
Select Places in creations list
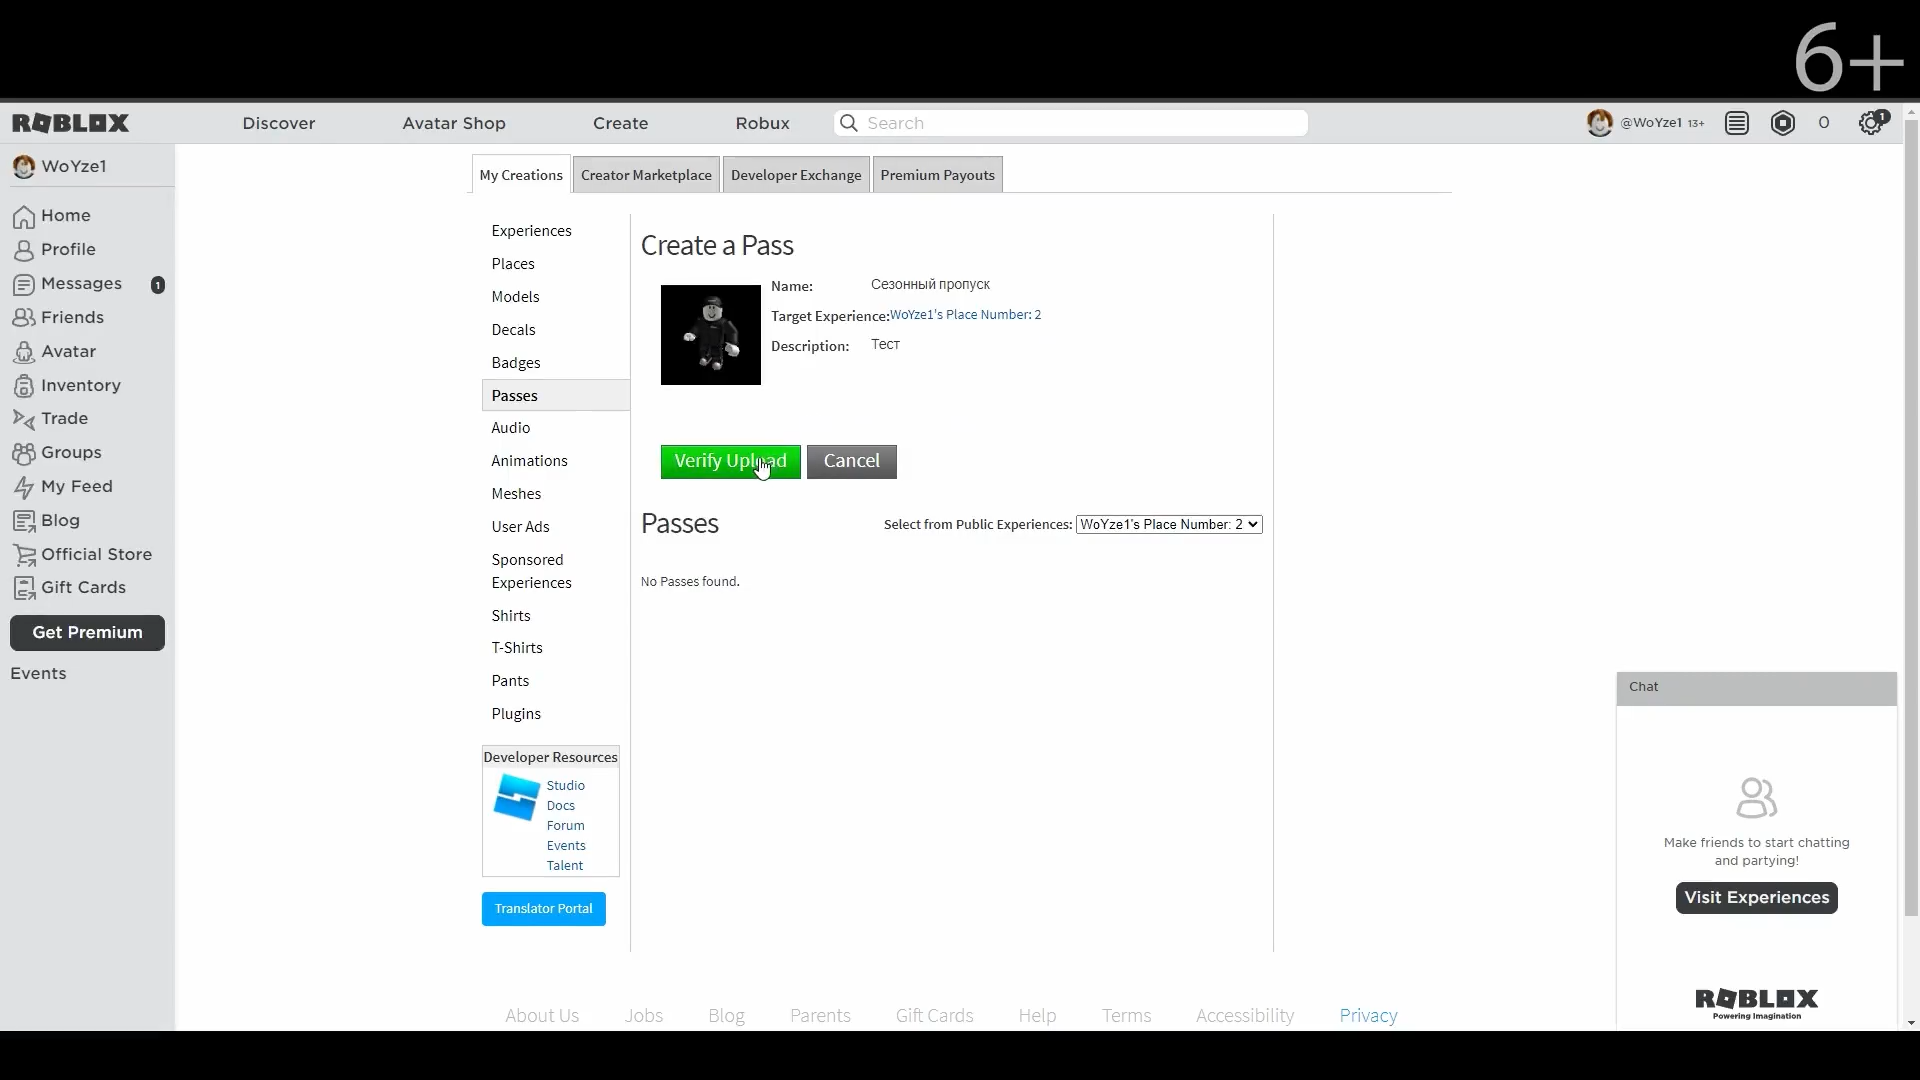[513, 264]
